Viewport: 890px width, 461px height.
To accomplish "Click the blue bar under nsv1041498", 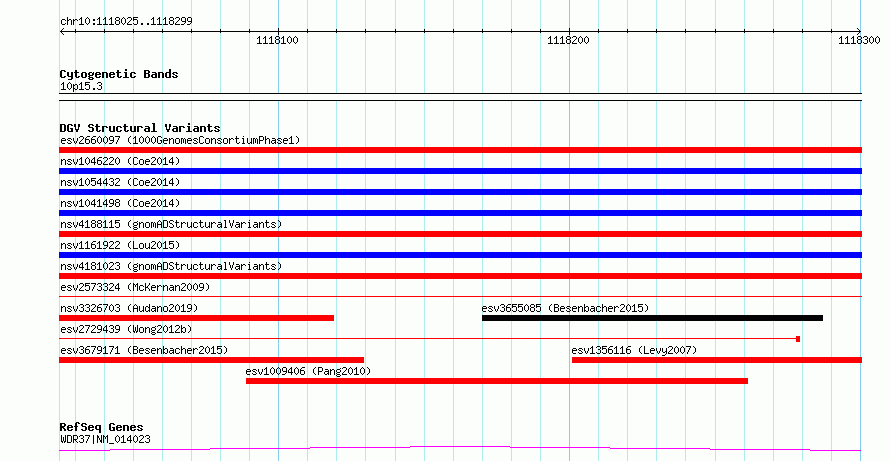I will [460, 213].
